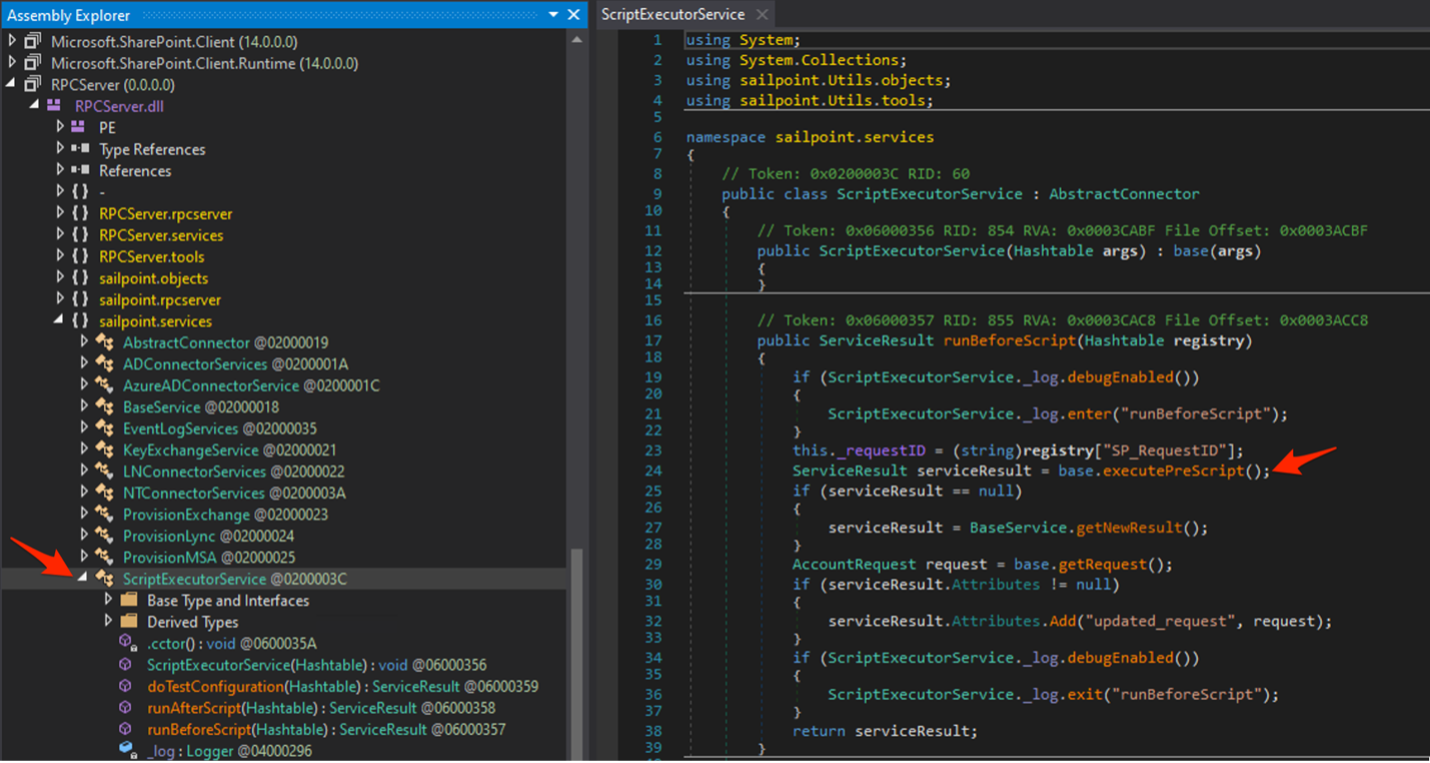
Task: Select RPCServer.dll in the tree
Action: point(120,106)
